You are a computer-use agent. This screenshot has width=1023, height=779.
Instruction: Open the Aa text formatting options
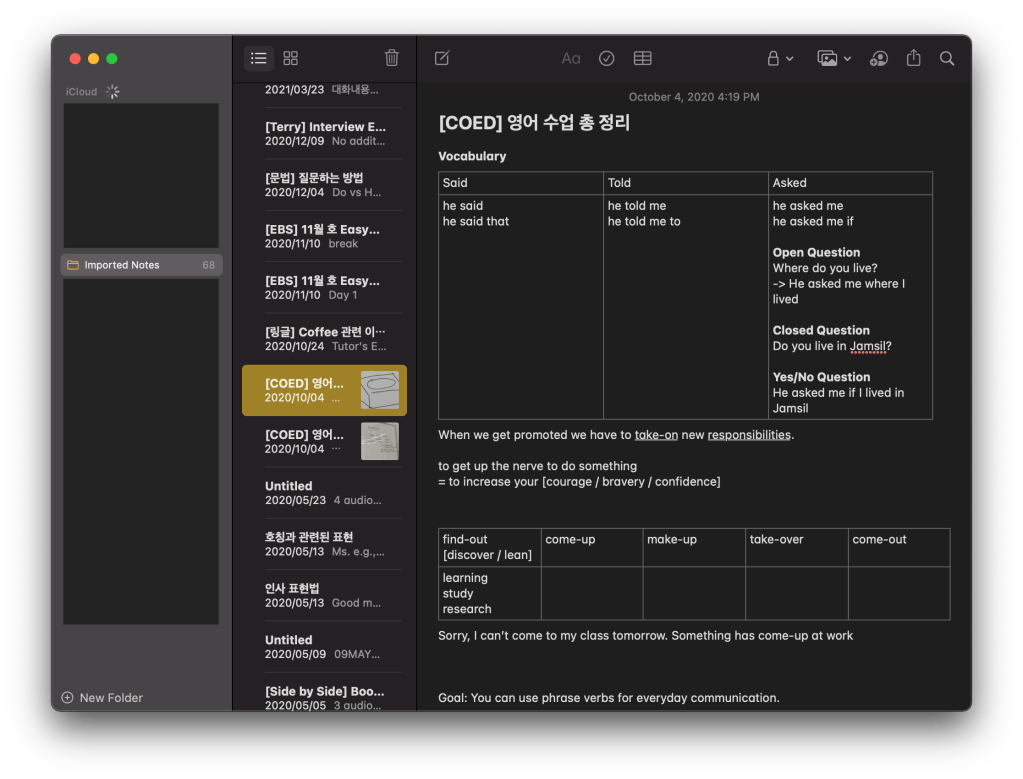[570, 58]
